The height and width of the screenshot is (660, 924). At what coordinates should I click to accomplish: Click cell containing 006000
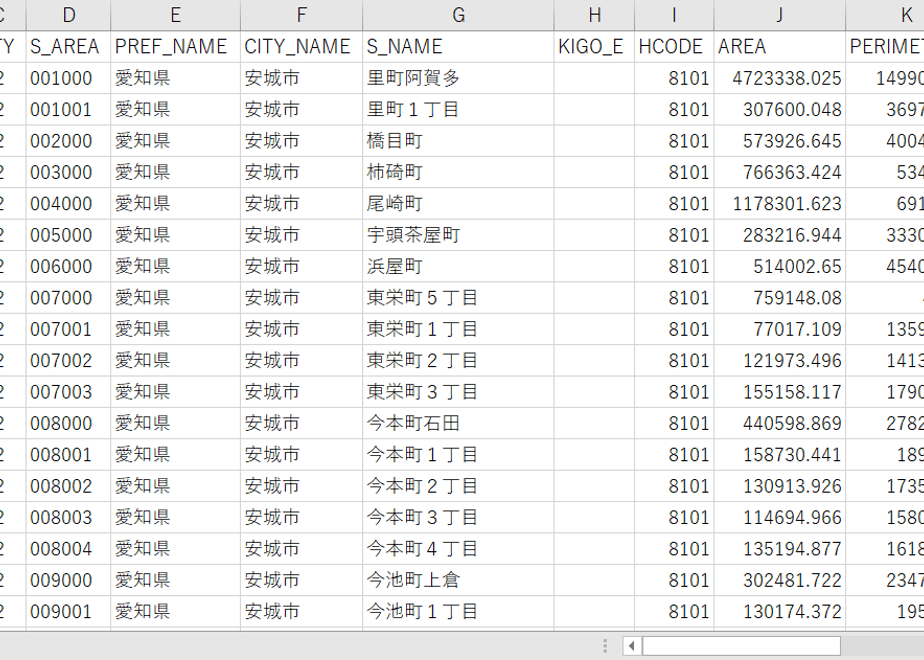tap(68, 266)
